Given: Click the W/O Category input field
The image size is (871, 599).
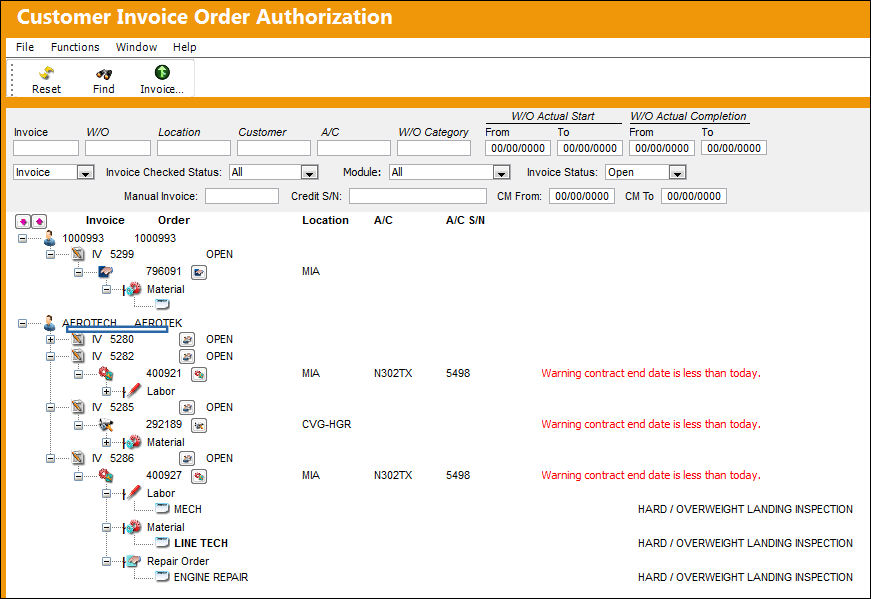Looking at the screenshot, I should click(x=434, y=148).
